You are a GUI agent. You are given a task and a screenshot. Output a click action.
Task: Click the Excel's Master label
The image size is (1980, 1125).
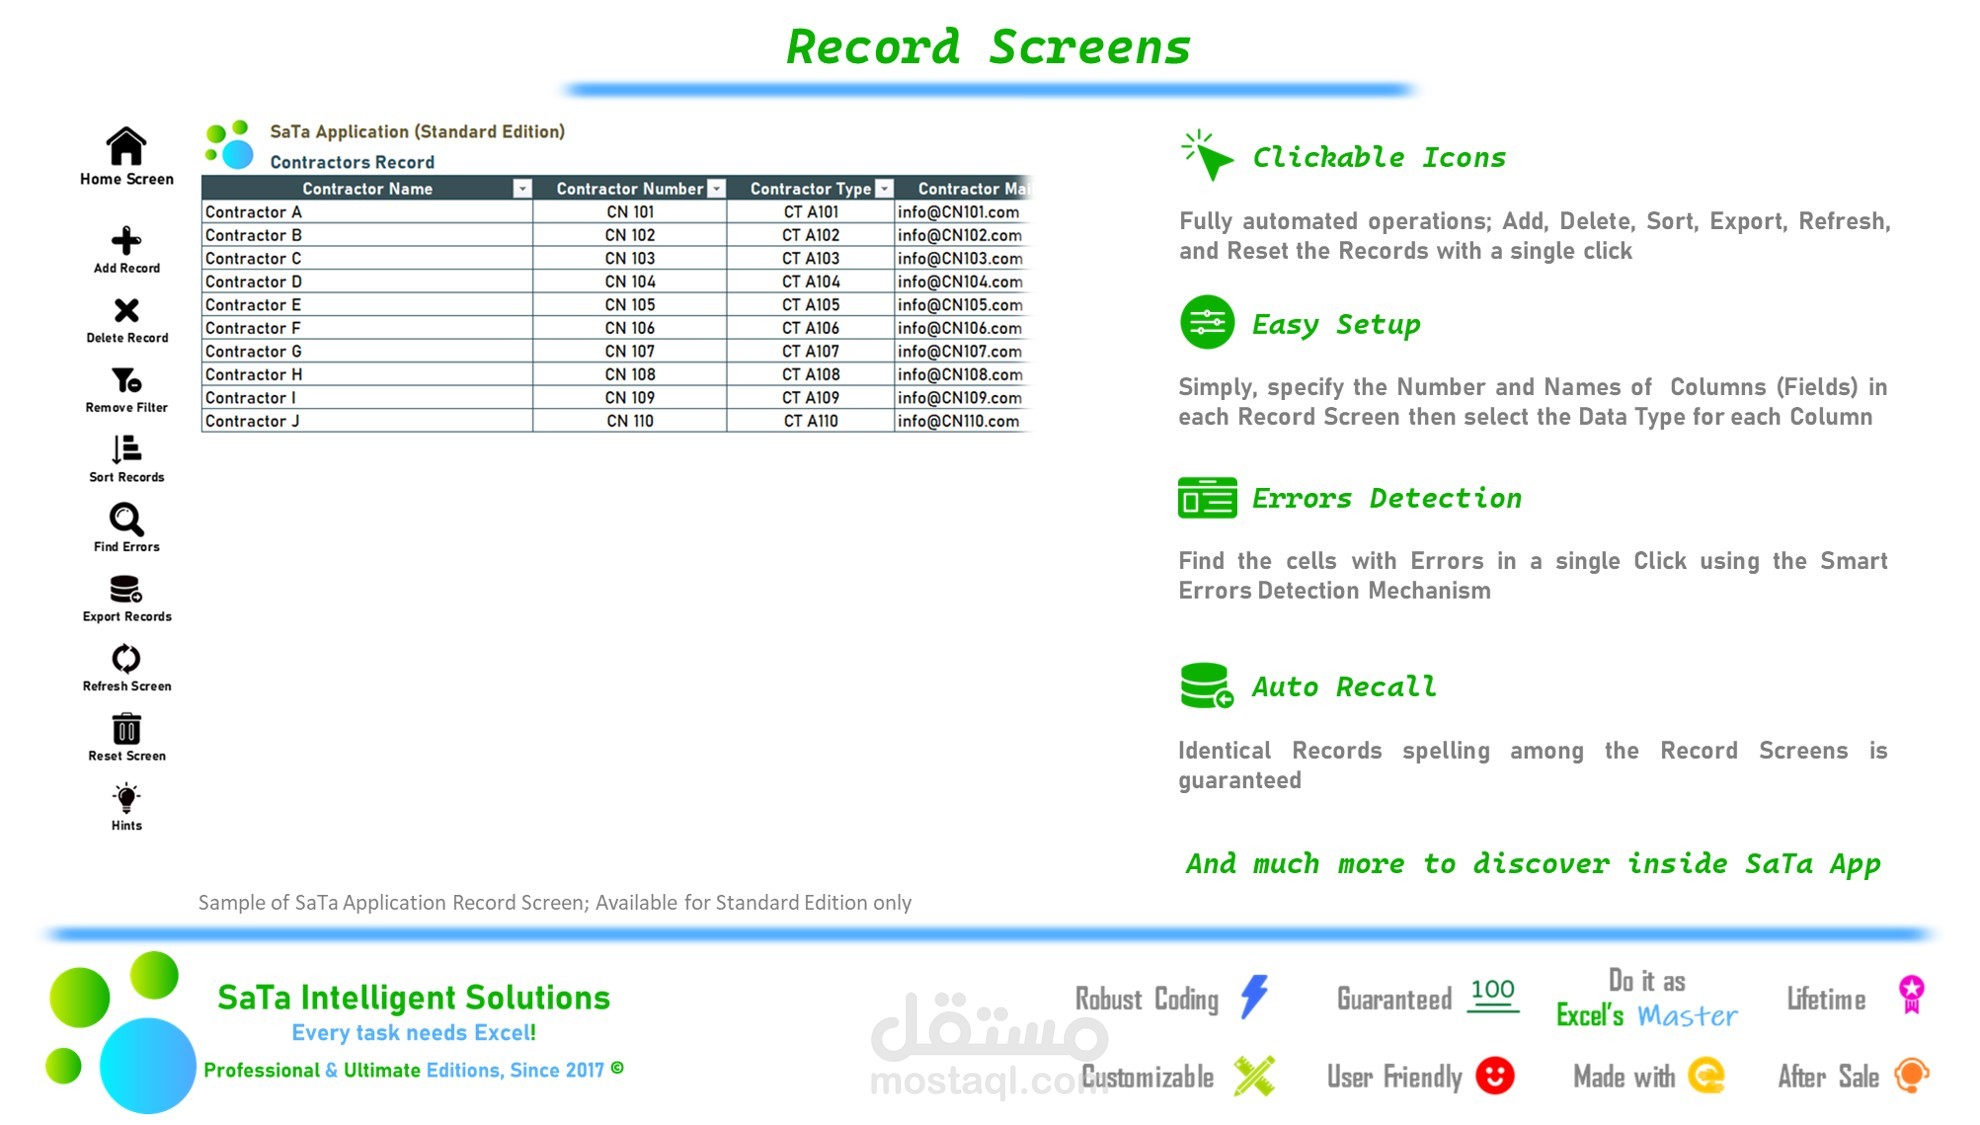pyautogui.click(x=1647, y=1015)
